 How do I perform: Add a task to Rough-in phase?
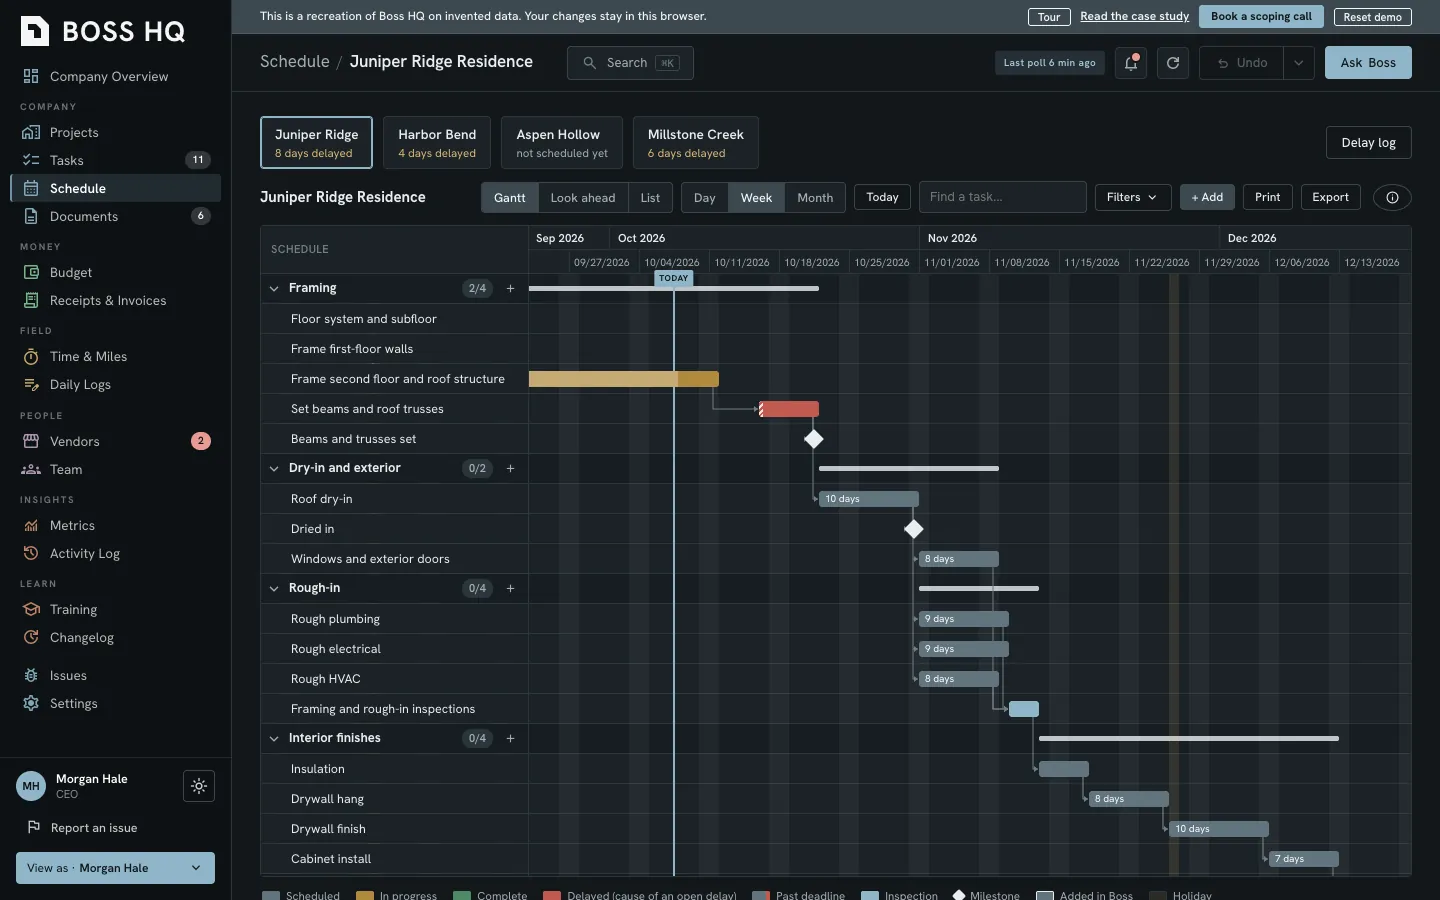pos(510,589)
